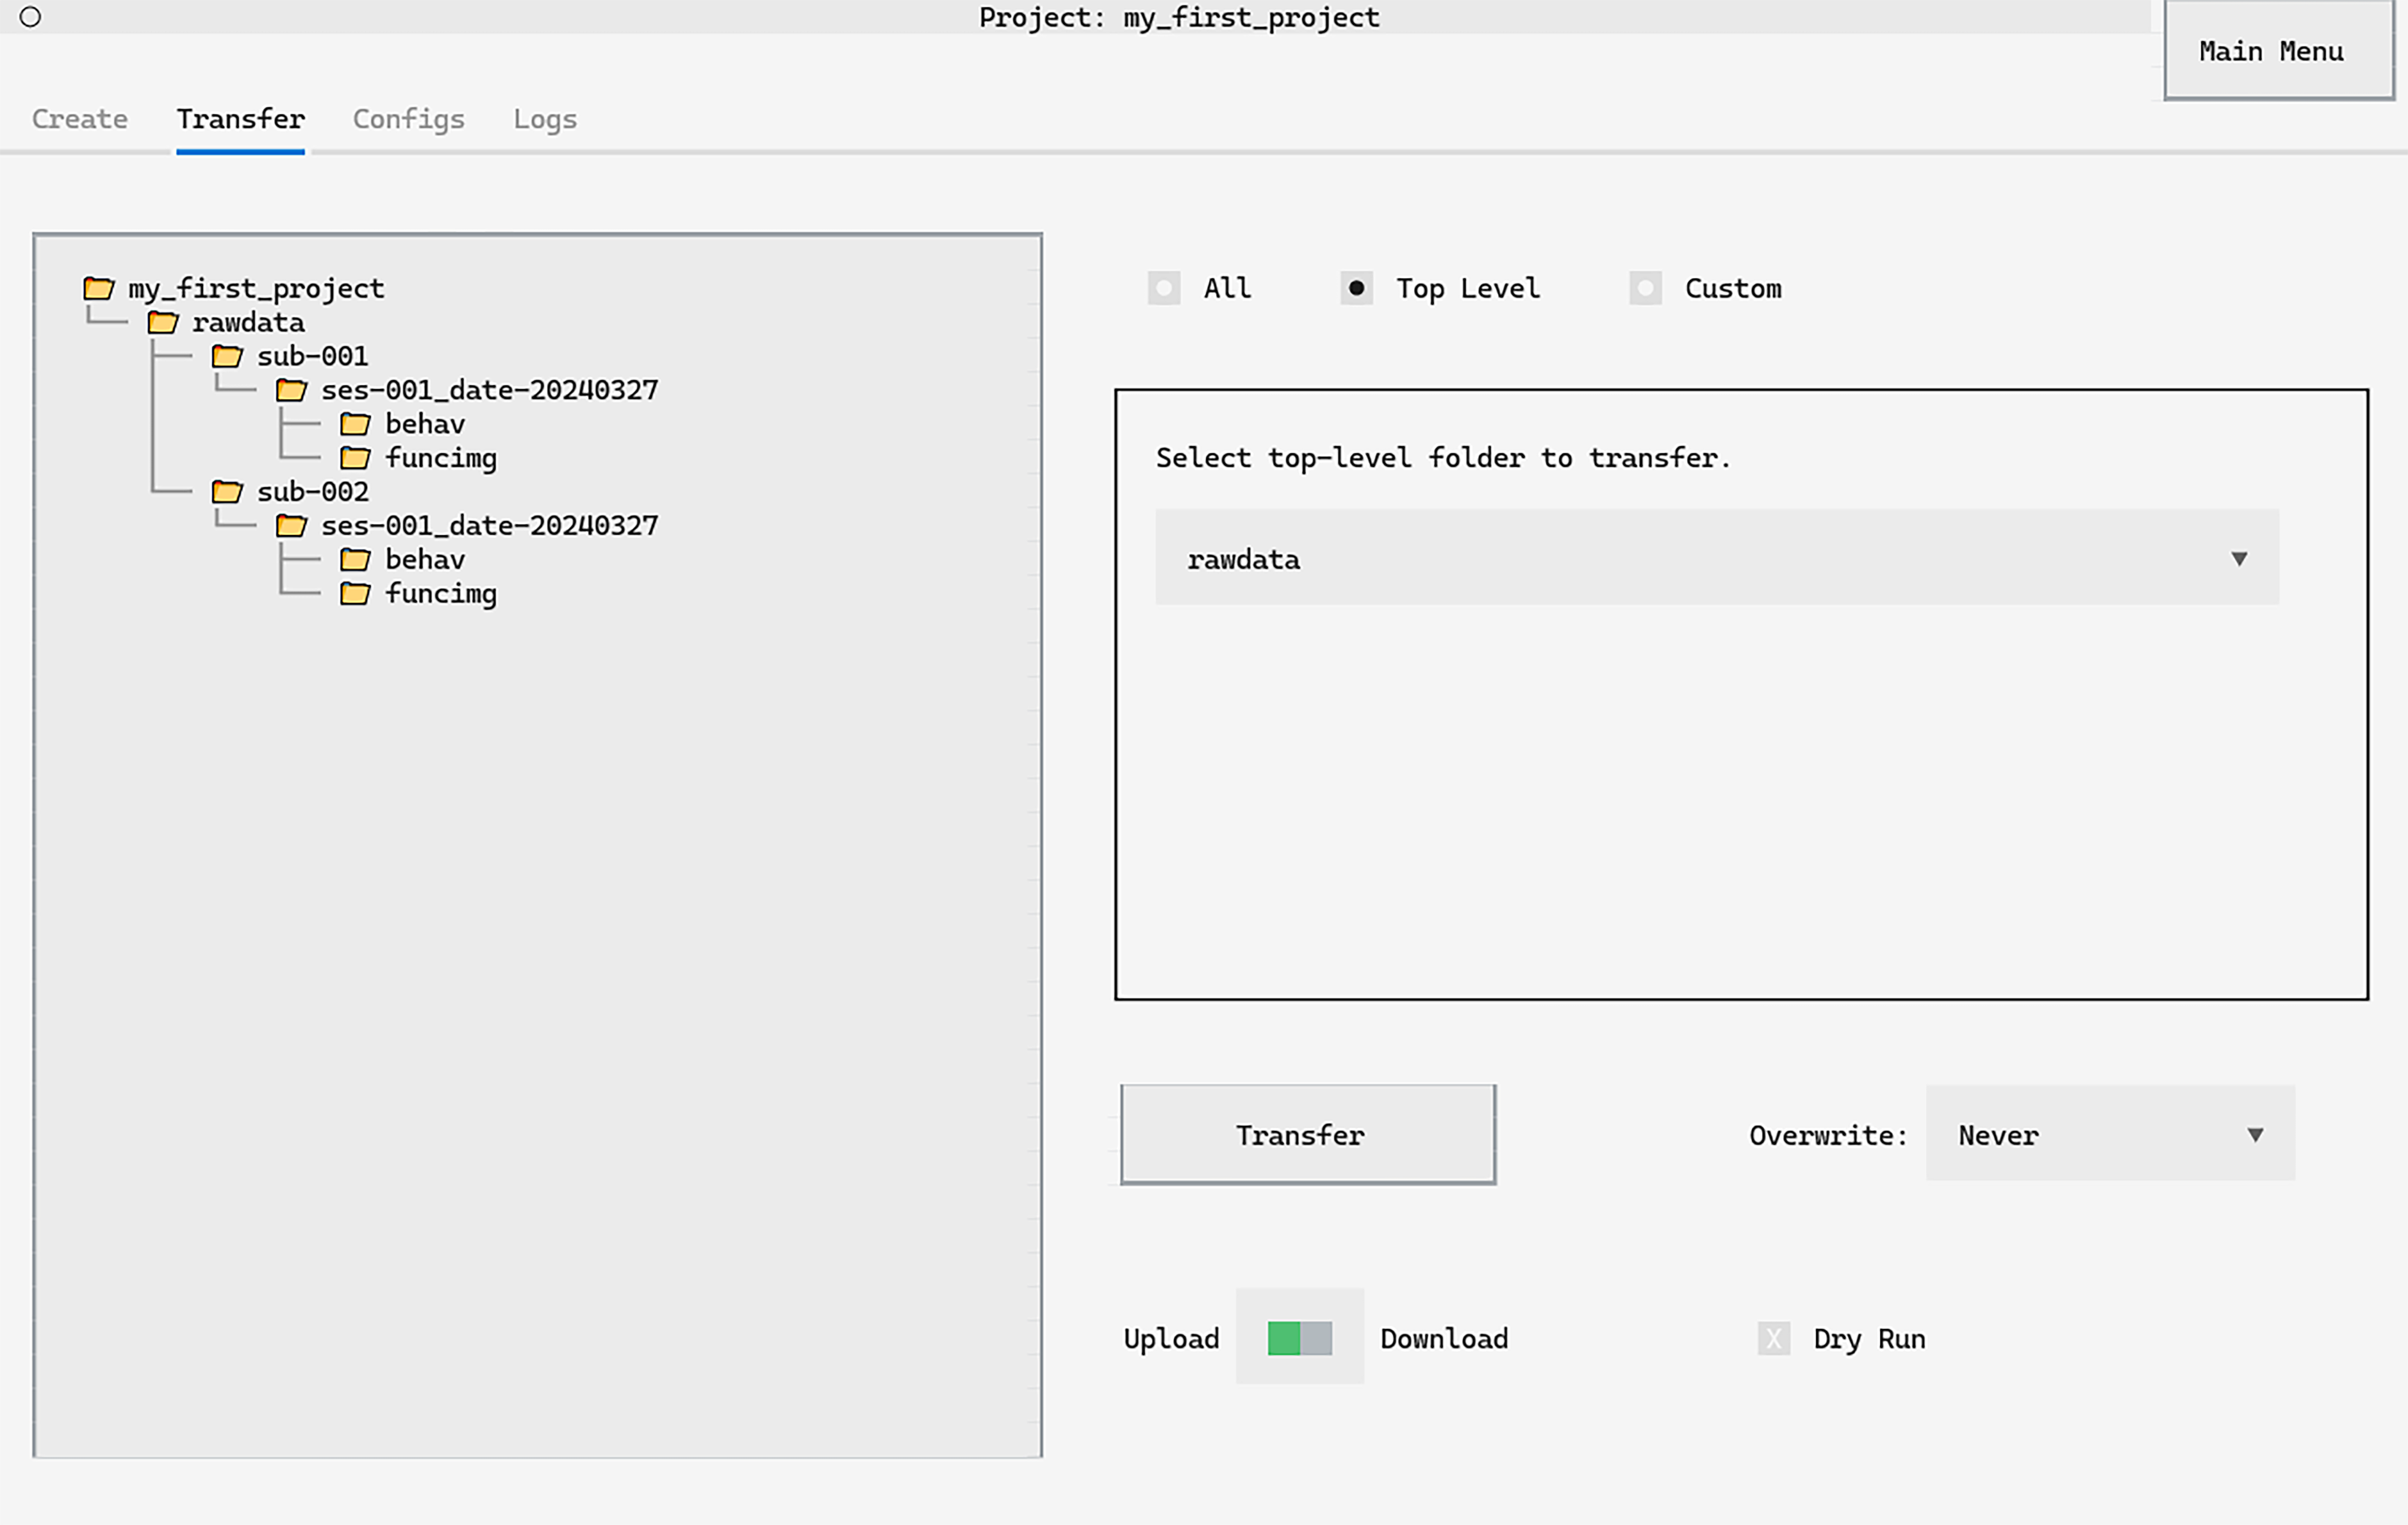Click folder icon of sub-001 session folder
Screen dimensions: 2408x1525
click(x=291, y=390)
